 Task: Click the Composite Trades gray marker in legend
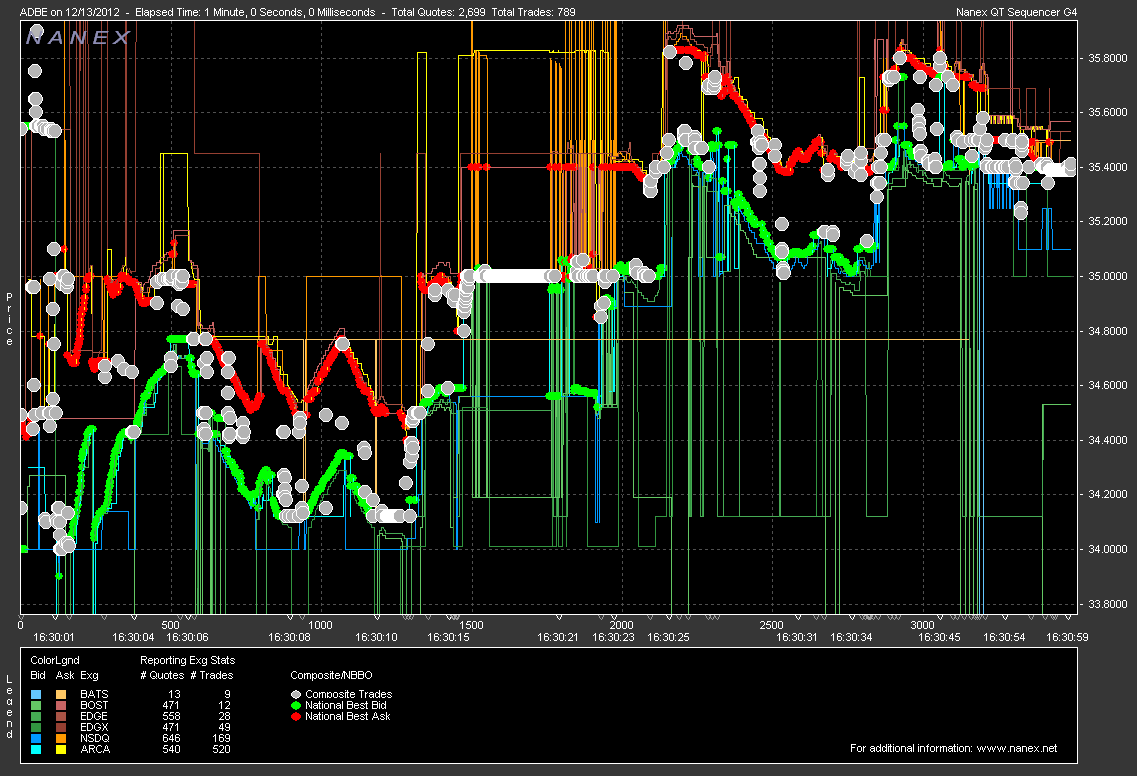click(296, 695)
